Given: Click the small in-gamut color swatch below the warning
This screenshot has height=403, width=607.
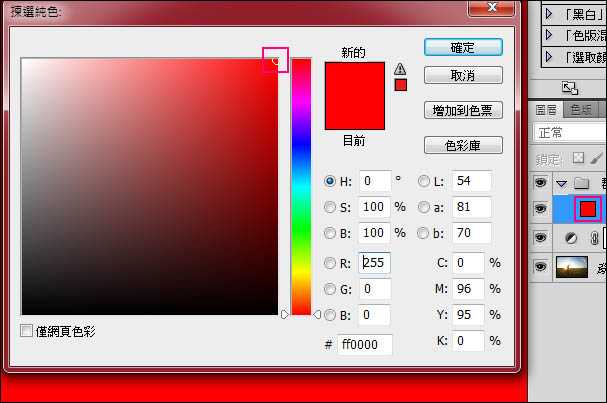Looking at the screenshot, I should pyautogui.click(x=400, y=85).
